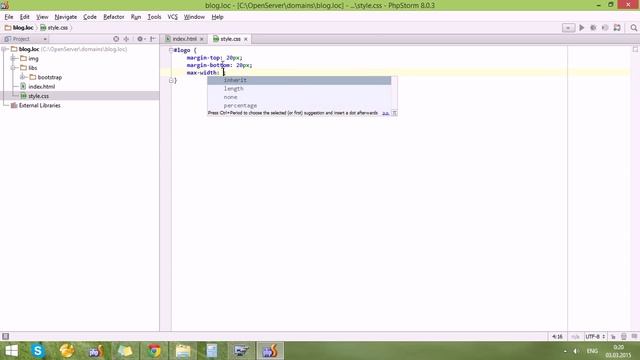This screenshot has height=360, width=640.
Task: Collapse the libs folder
Action: coord(13,68)
